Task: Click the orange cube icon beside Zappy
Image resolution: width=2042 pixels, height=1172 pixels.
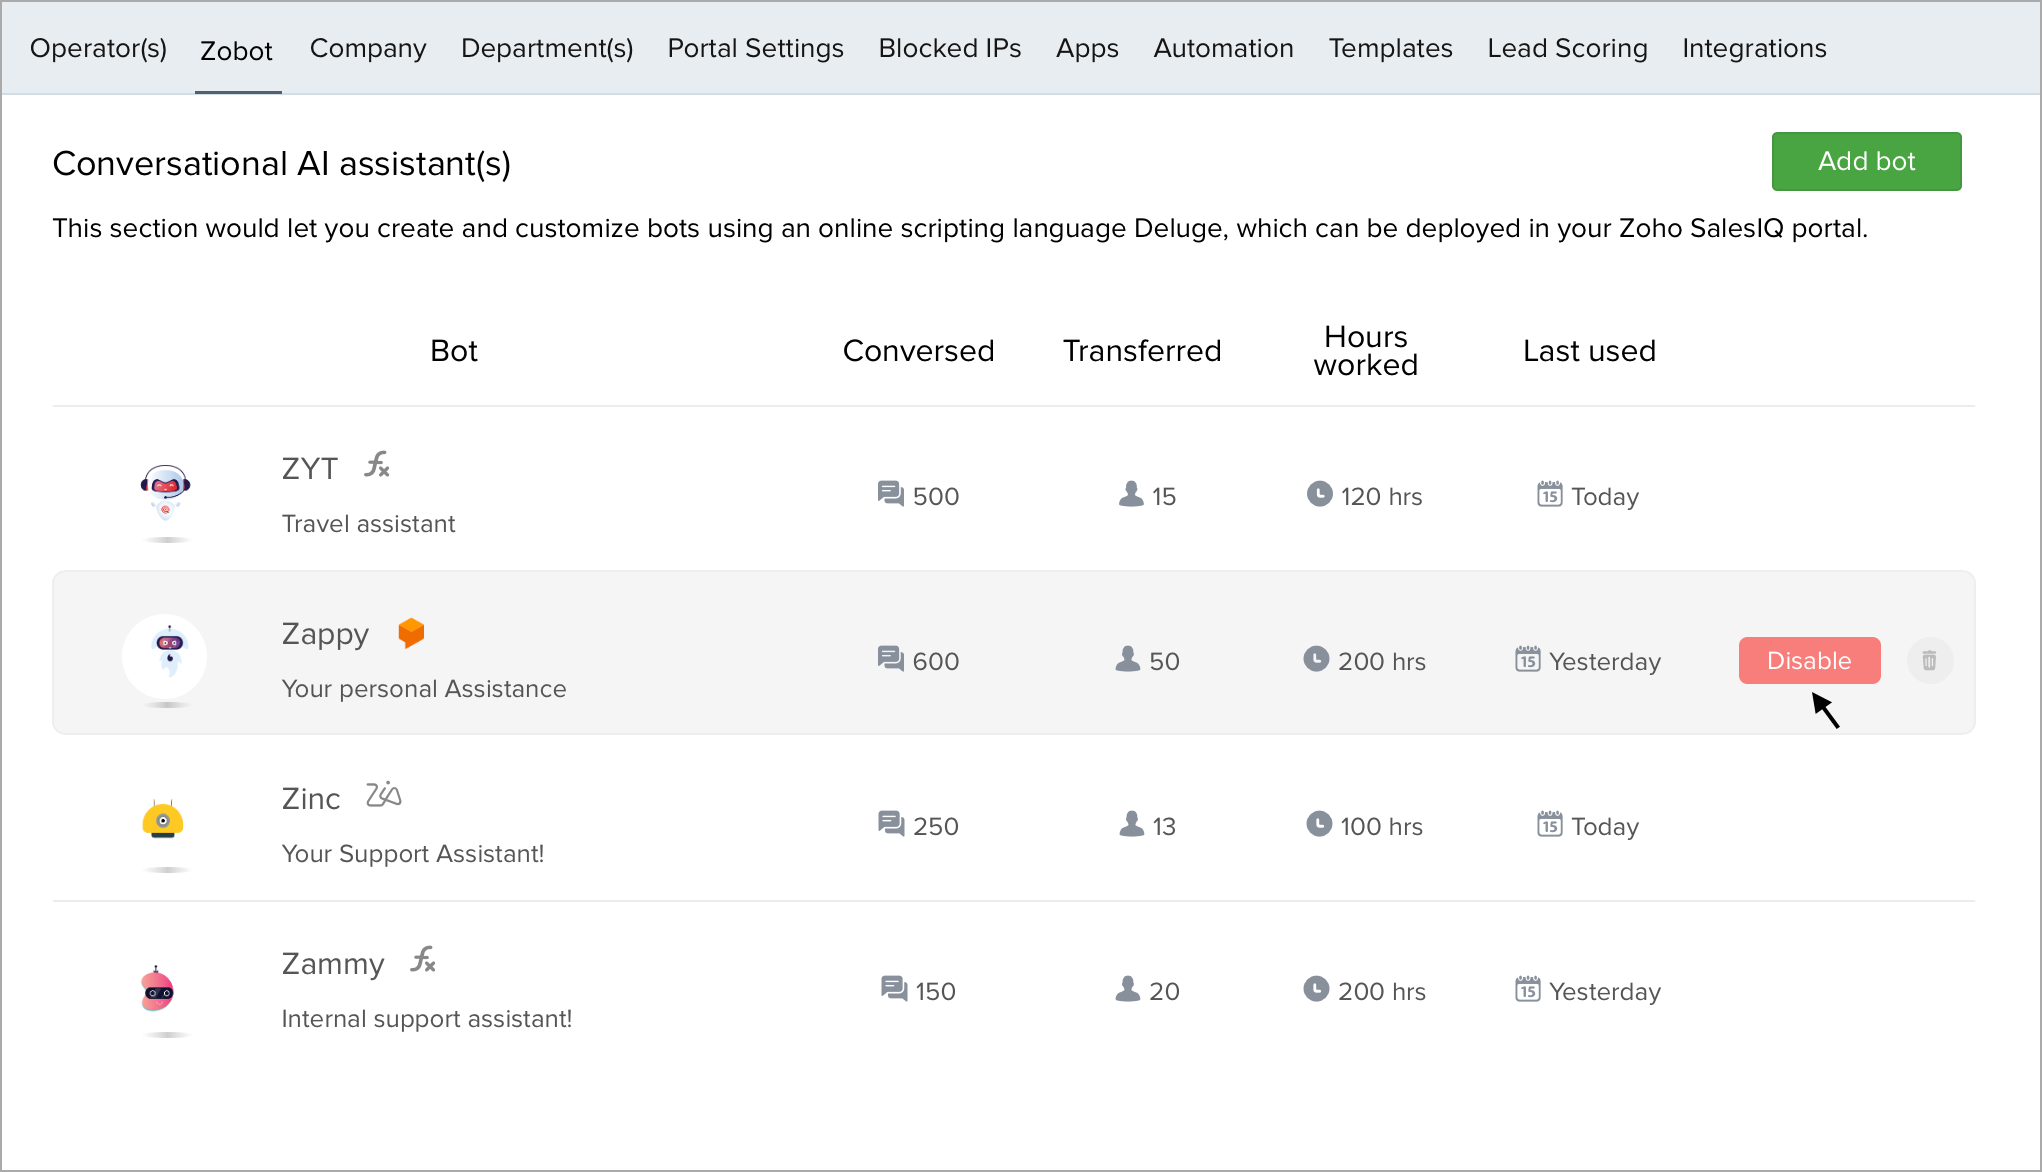Action: coord(411,633)
